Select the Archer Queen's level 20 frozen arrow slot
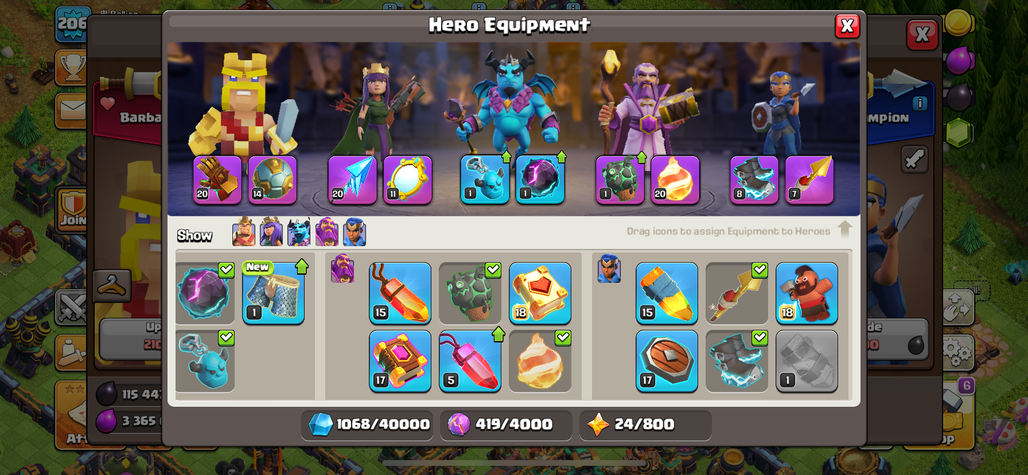The width and height of the screenshot is (1028, 475). 352,180
